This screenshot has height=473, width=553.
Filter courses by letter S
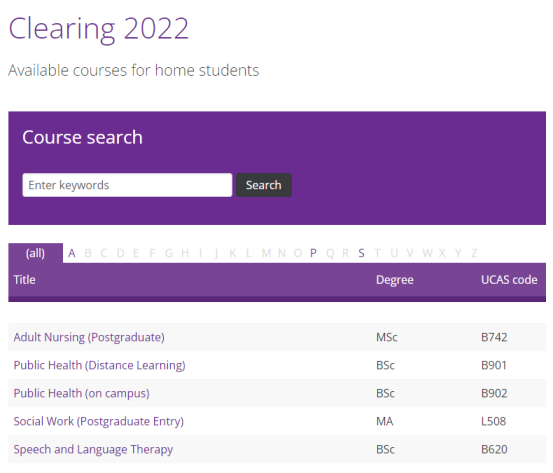pyautogui.click(x=361, y=253)
